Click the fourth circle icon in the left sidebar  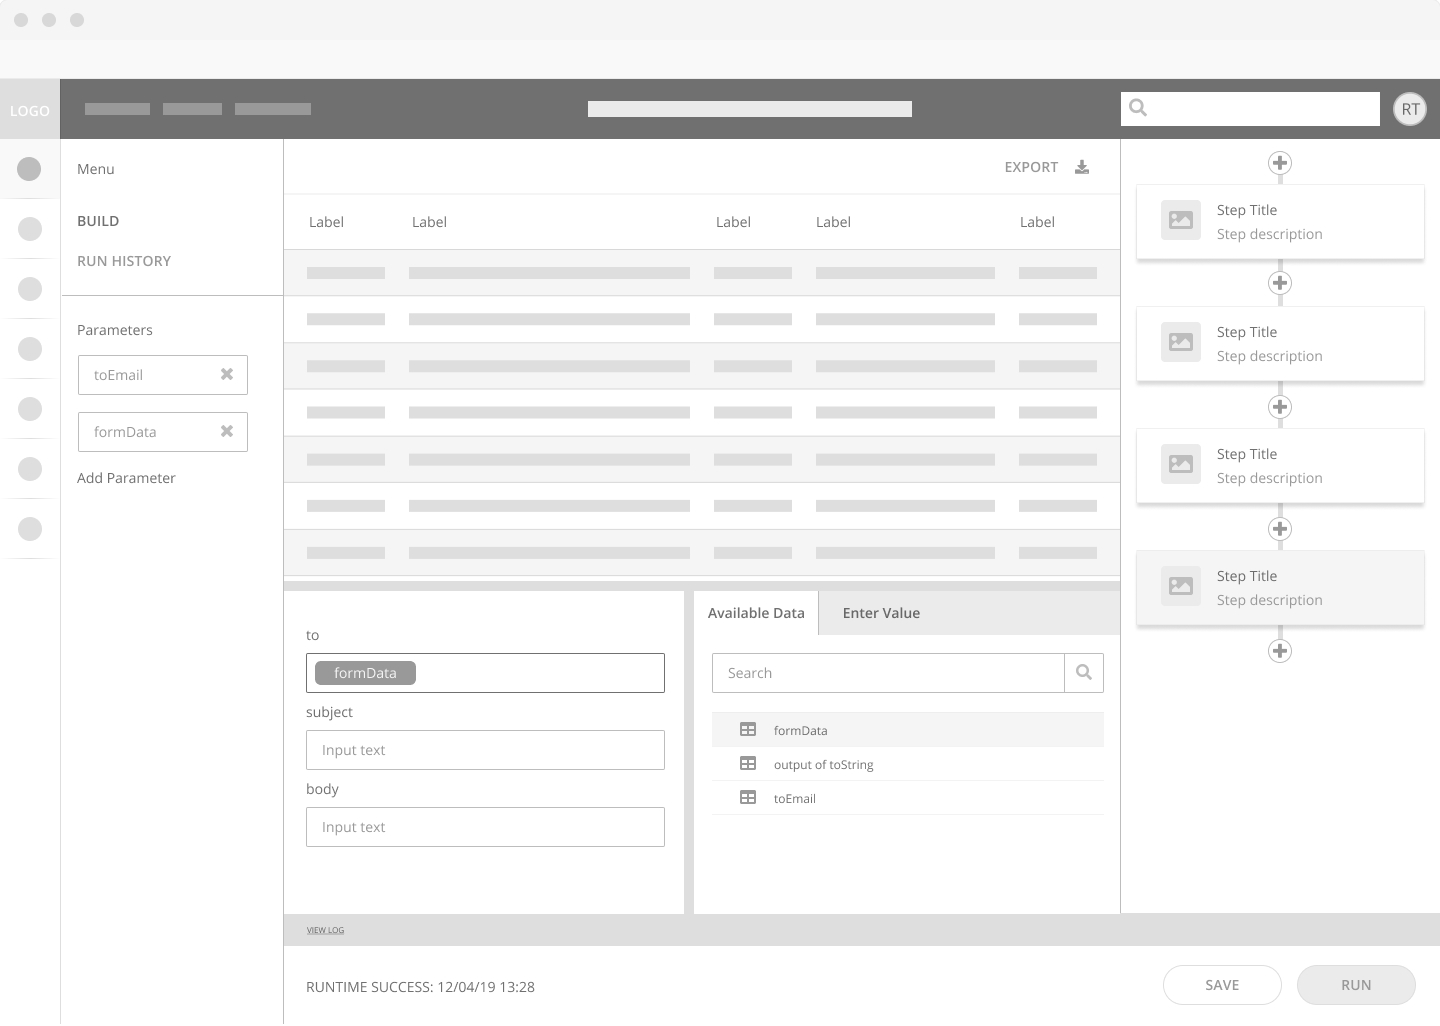tap(30, 349)
